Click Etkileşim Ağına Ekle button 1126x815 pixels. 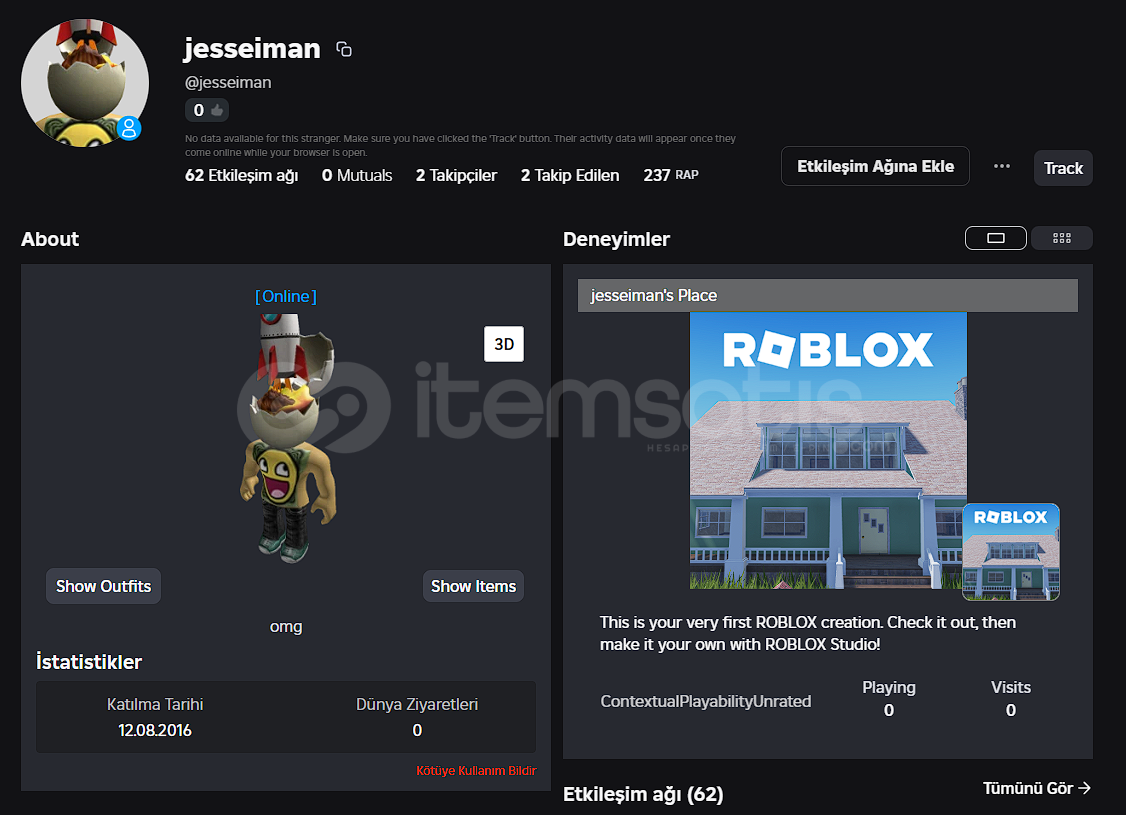pos(875,167)
